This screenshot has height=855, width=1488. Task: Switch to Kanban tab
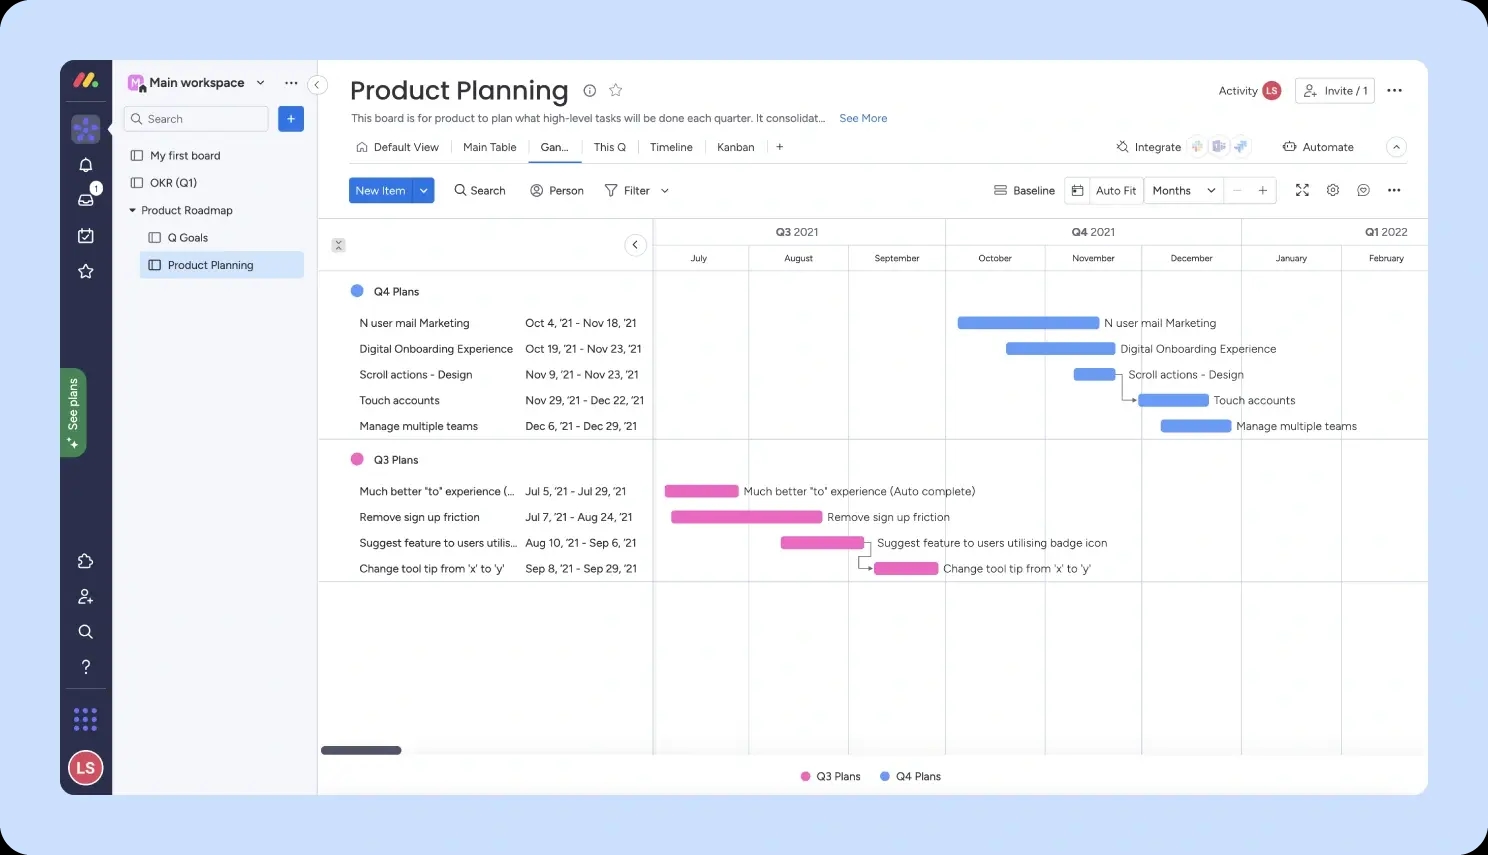point(736,147)
